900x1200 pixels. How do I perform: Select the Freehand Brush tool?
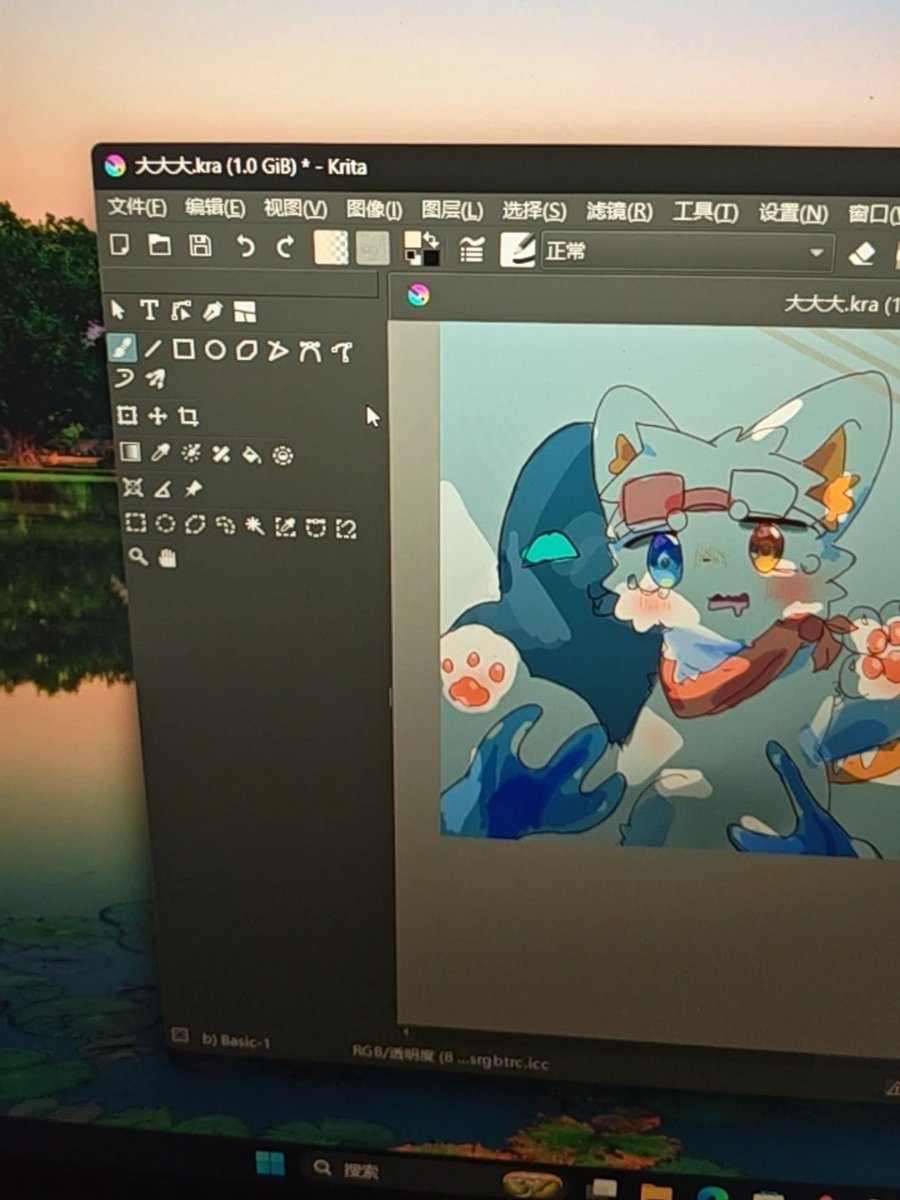pyautogui.click(x=121, y=348)
